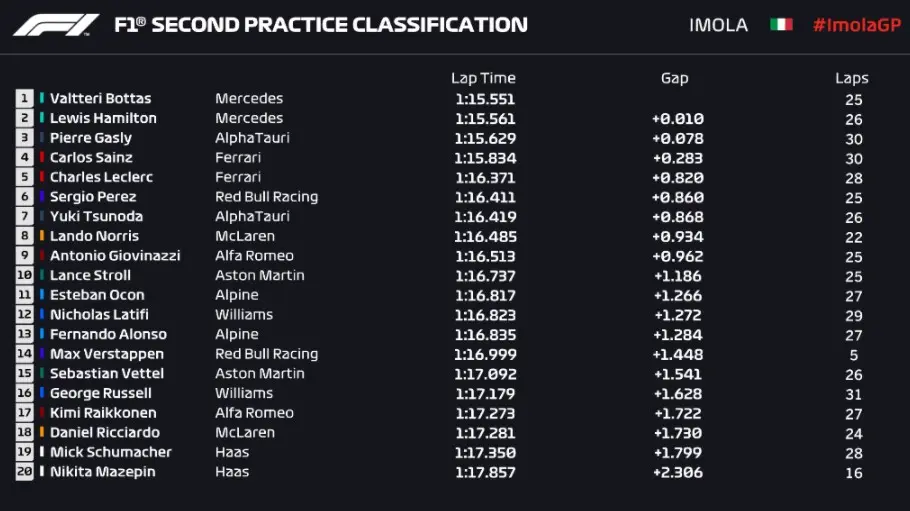
Task: Click driver name Valtteri Bottas
Action: pos(100,98)
